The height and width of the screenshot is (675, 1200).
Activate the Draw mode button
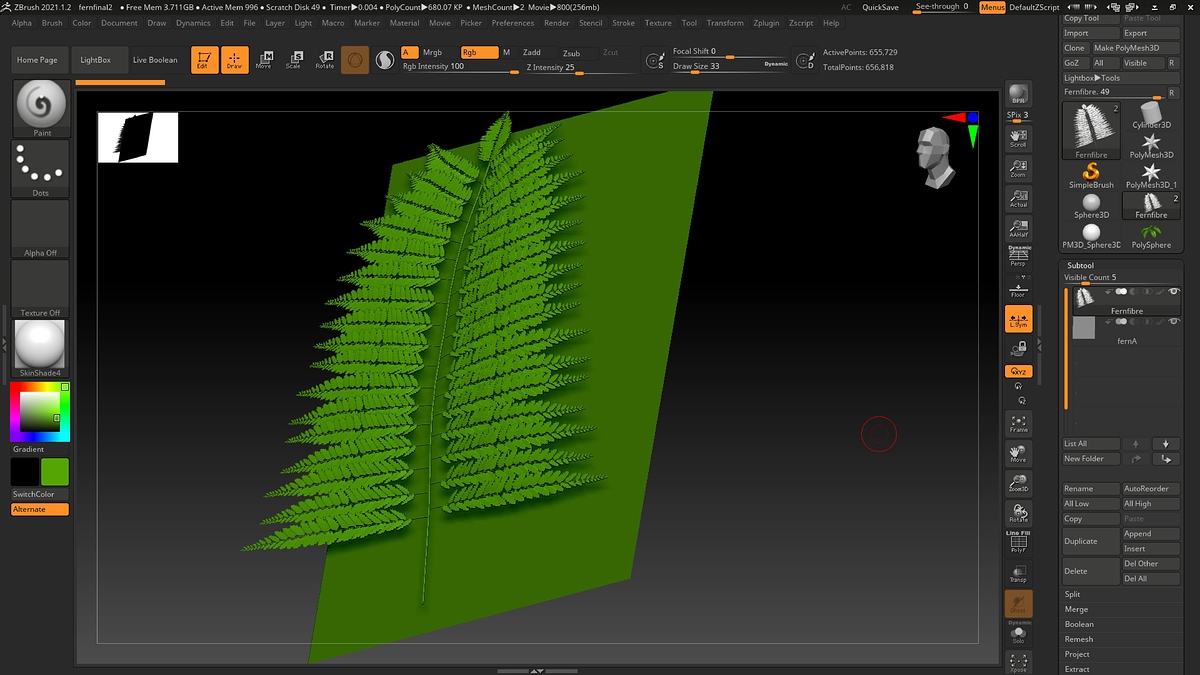(234, 60)
